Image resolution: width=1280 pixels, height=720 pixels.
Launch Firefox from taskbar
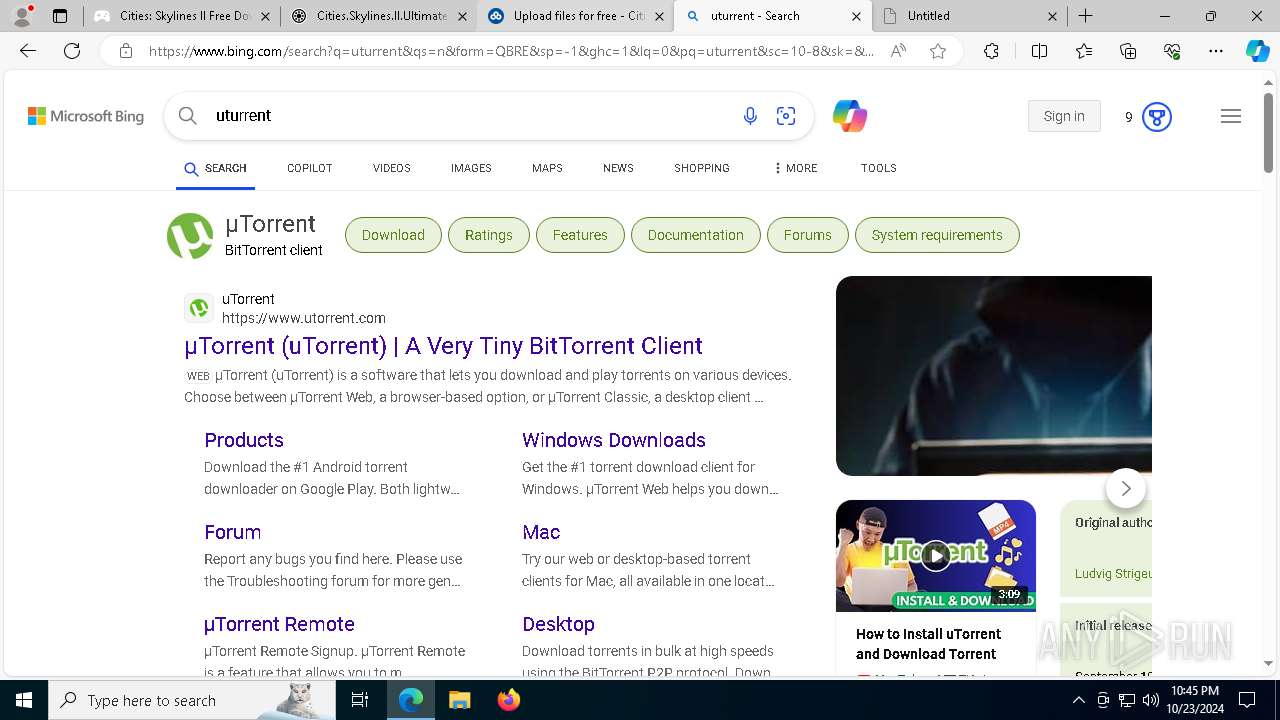[509, 700]
